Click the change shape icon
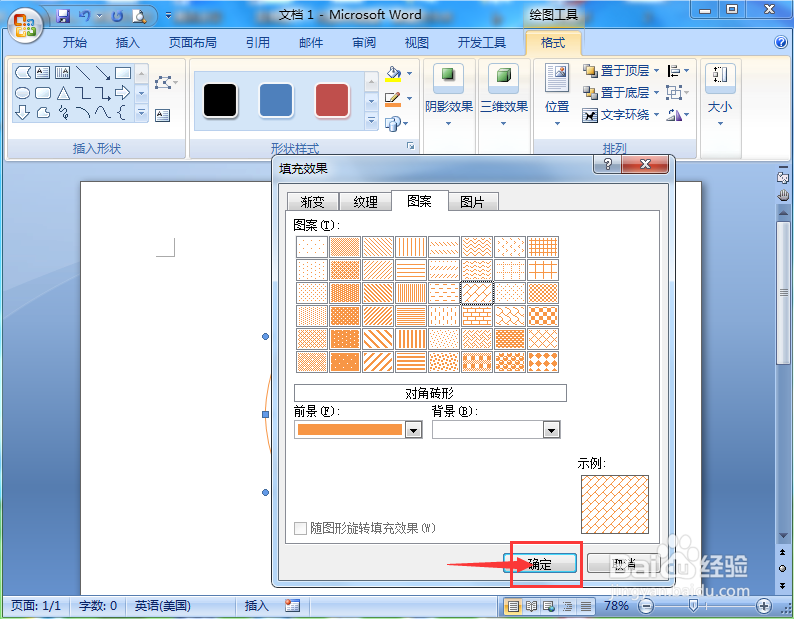 393,123
